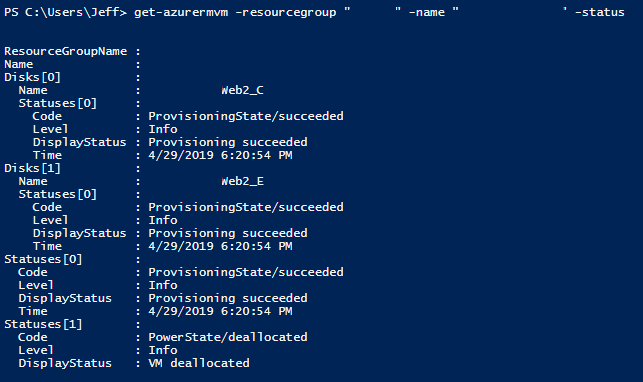The width and height of the screenshot is (643, 382).
Task: Click Provisioning succeeded under top-level Statuses[0]
Action: pos(228,298)
